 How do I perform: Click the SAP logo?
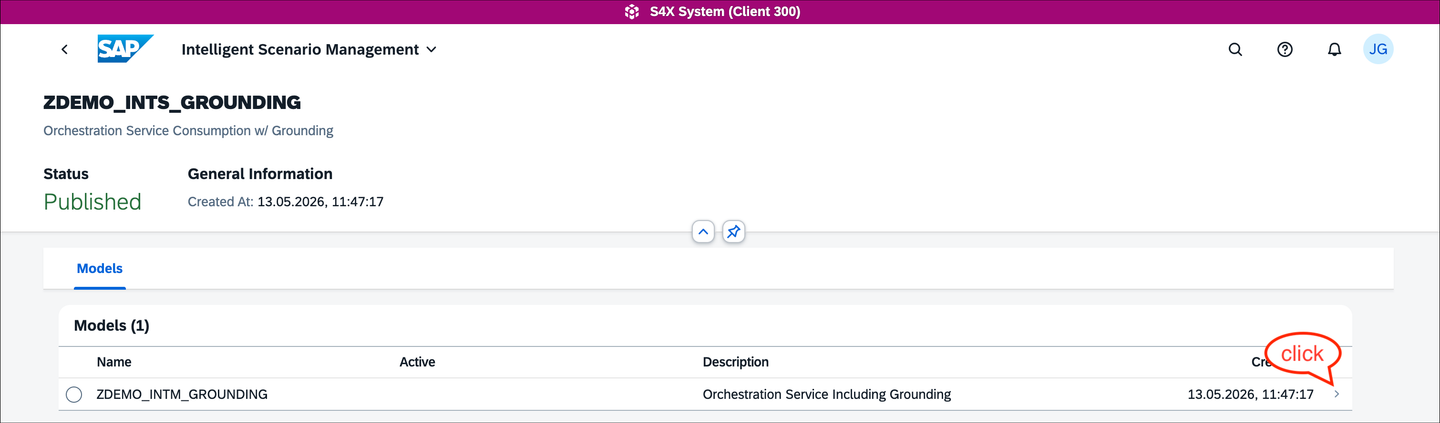[x=125, y=49]
